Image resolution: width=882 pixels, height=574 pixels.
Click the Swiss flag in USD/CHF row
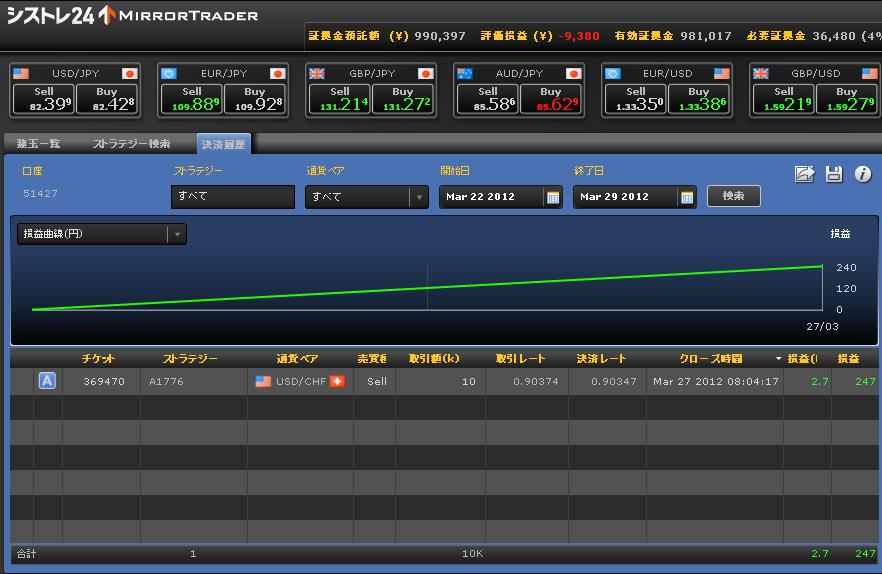[337, 381]
